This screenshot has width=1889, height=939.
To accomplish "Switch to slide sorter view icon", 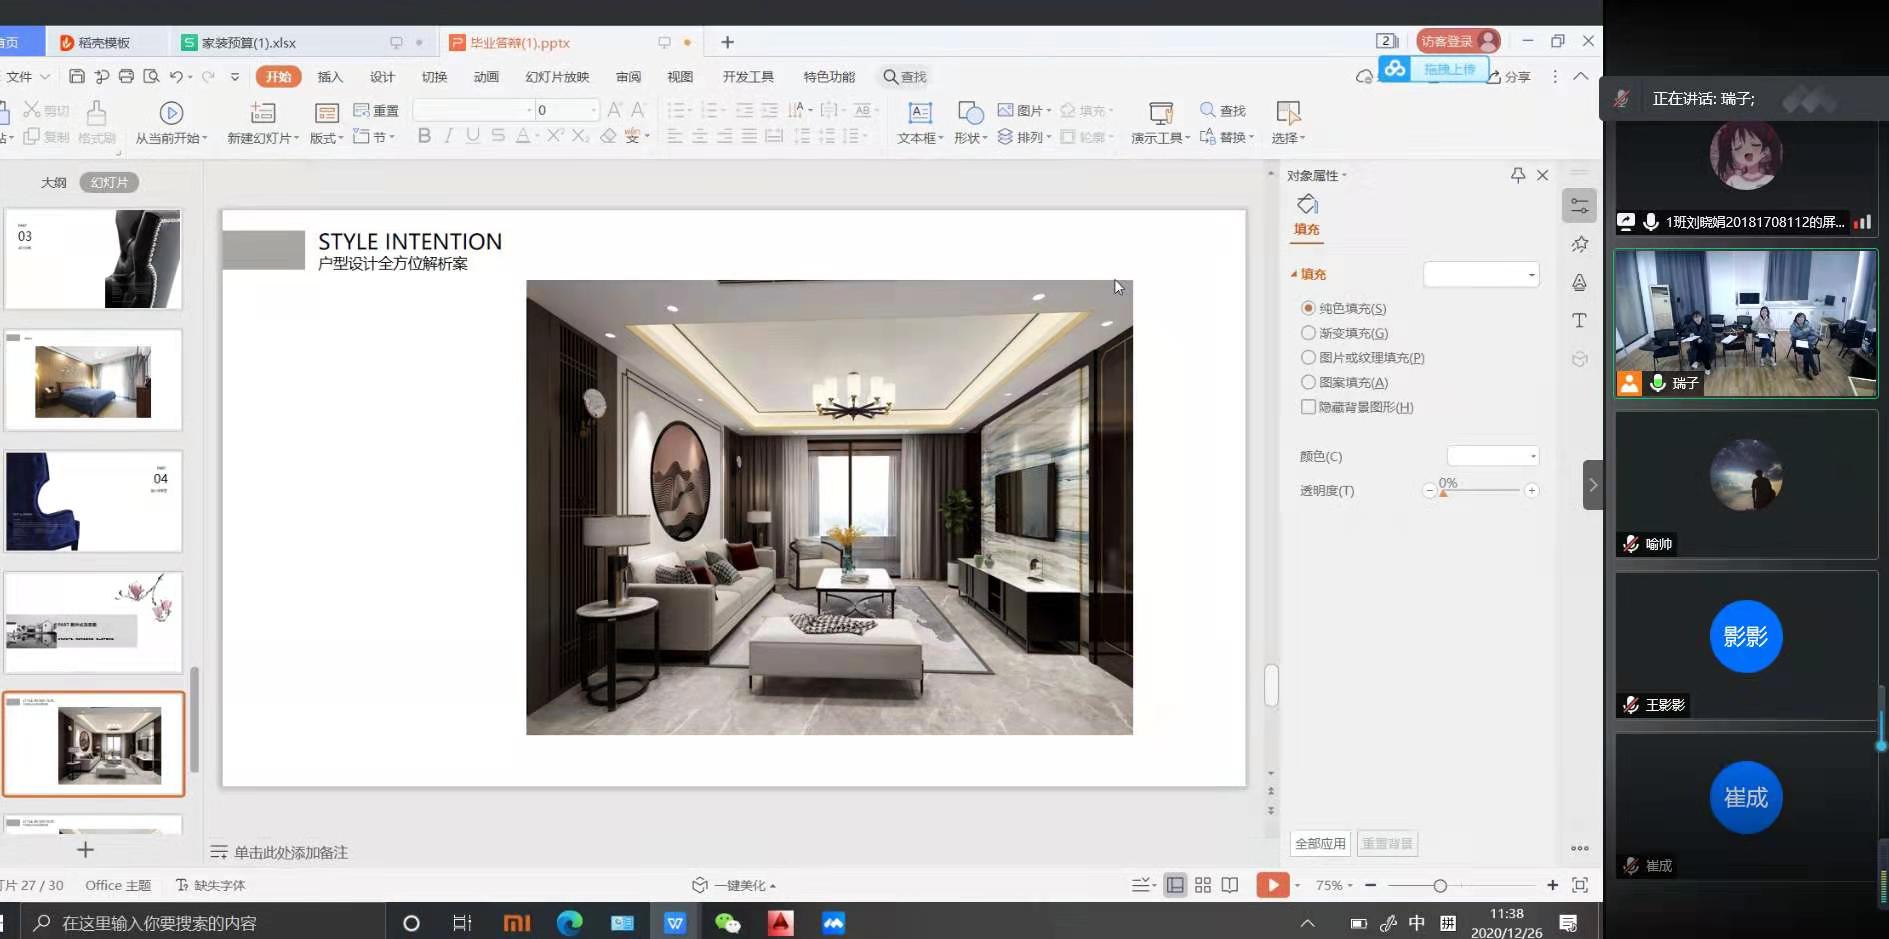I will coord(1203,885).
